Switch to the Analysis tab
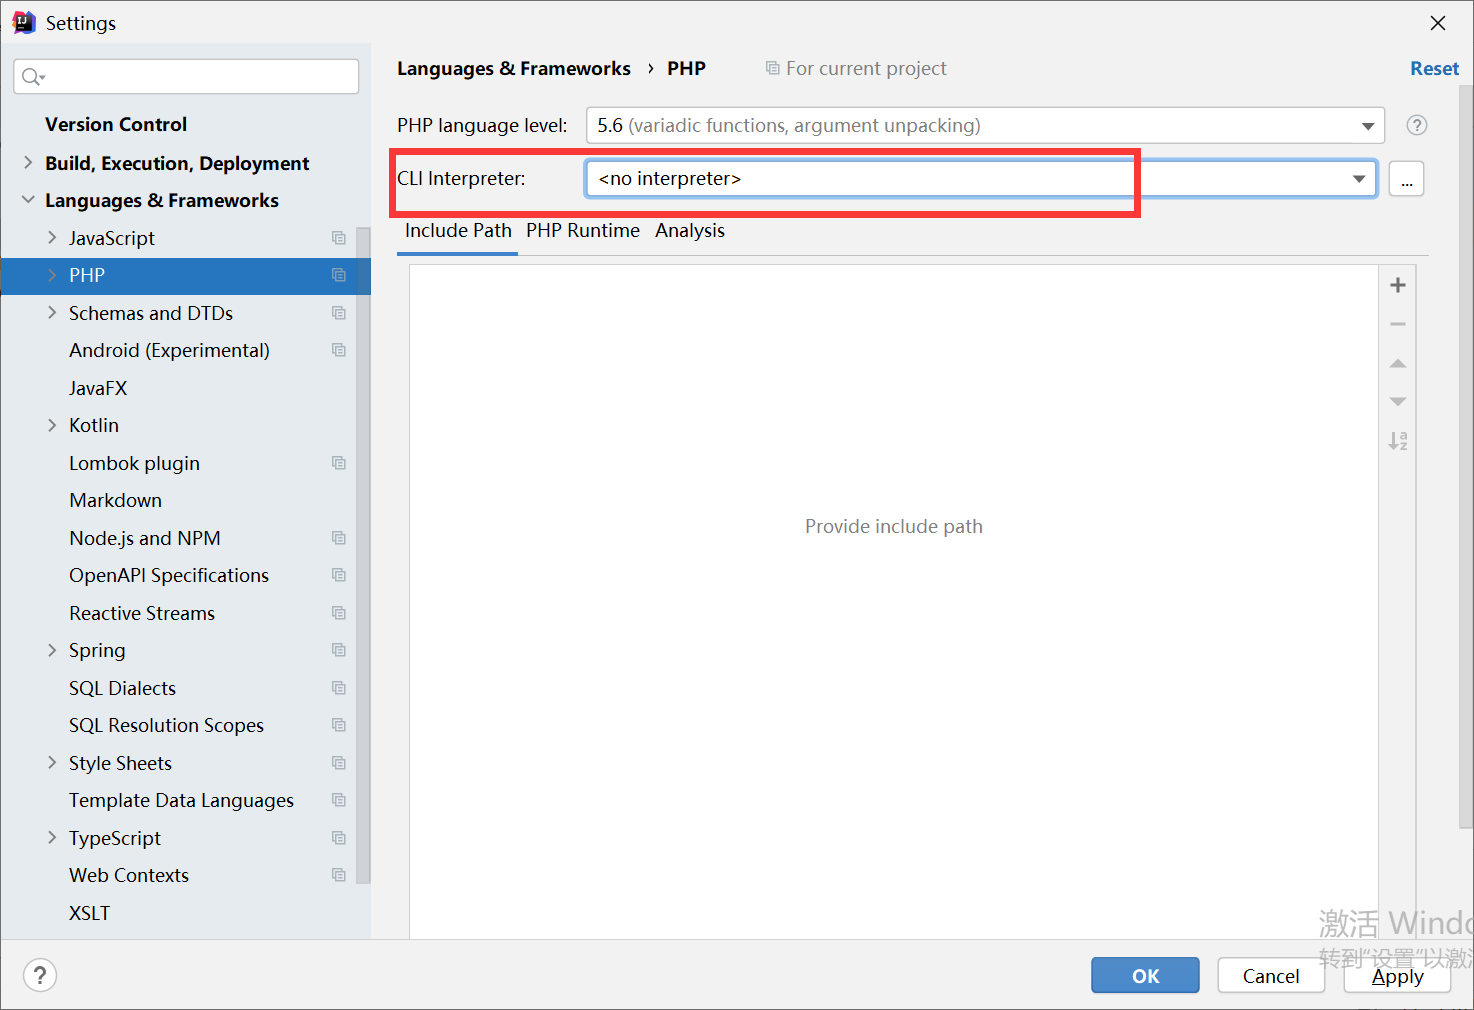The width and height of the screenshot is (1474, 1010). click(690, 231)
